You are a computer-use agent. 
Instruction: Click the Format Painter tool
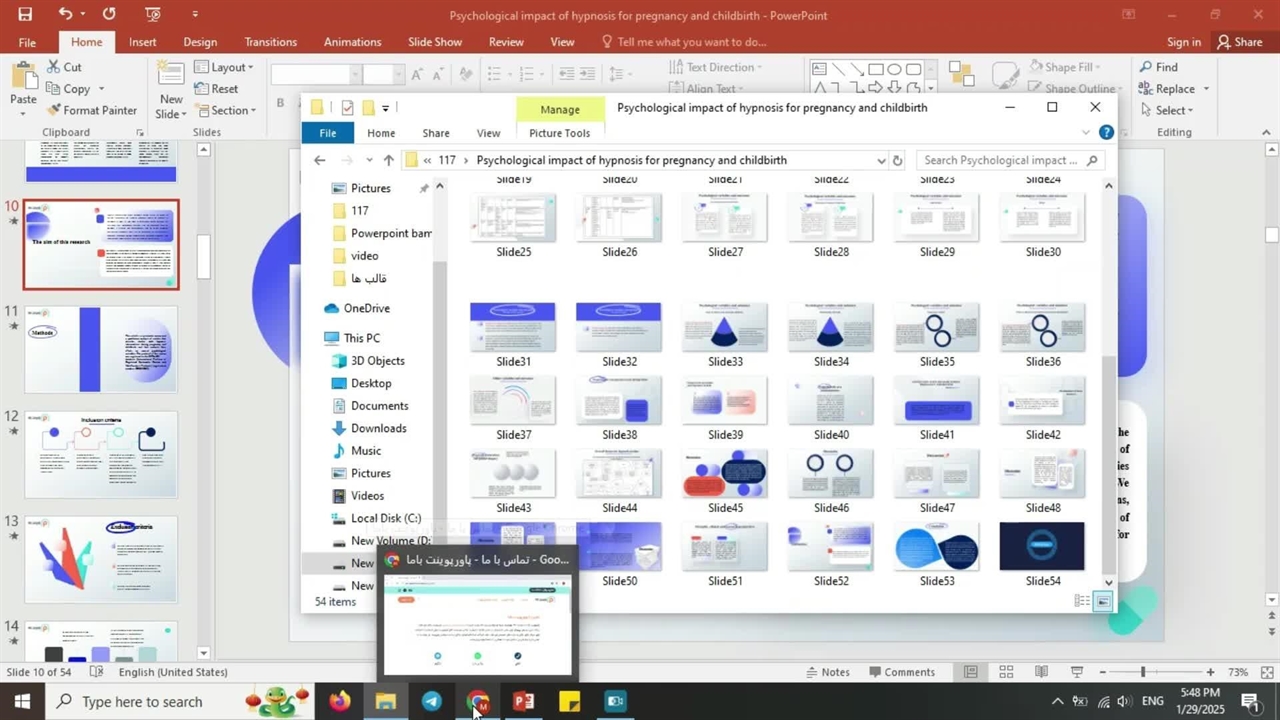point(91,110)
